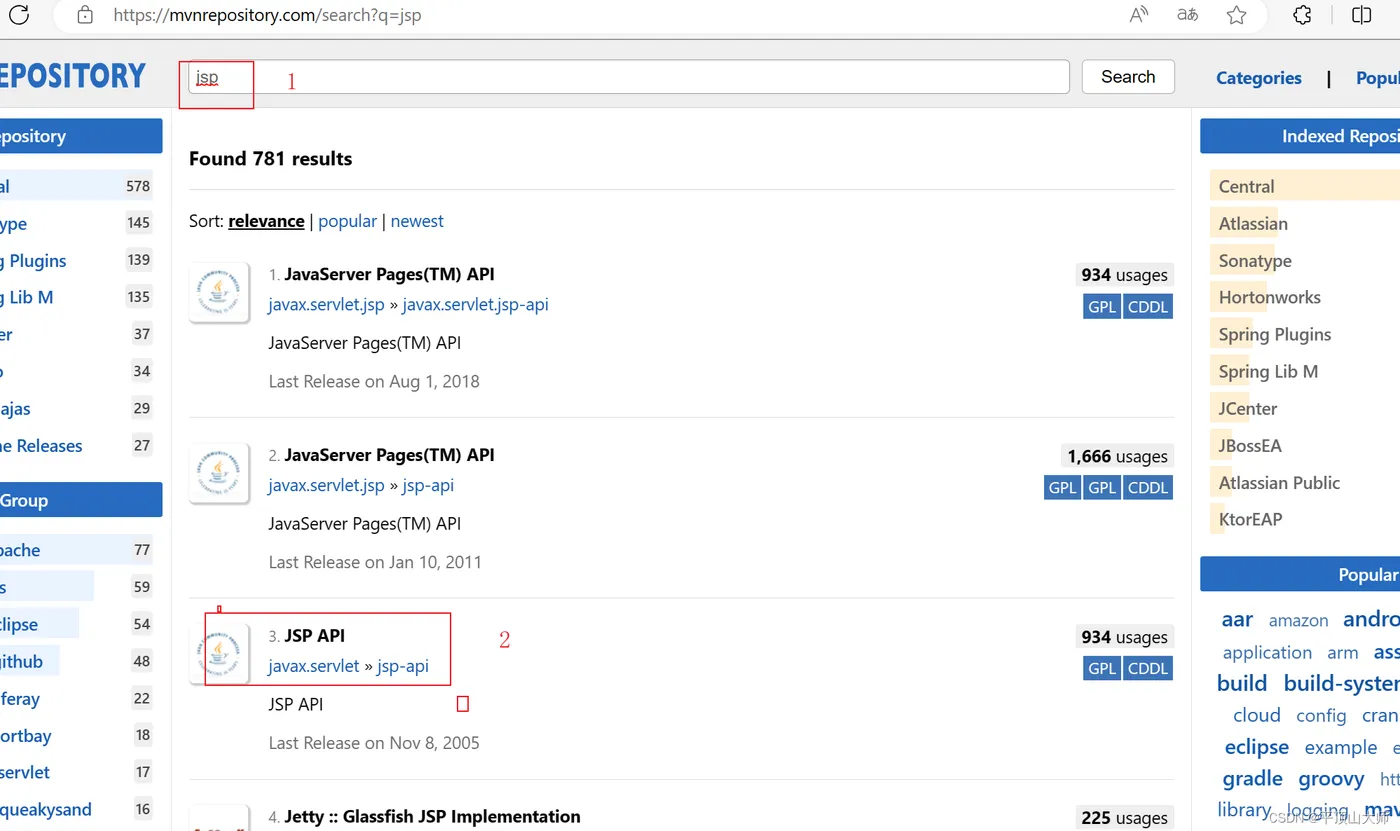Open the build tag

point(1242,683)
